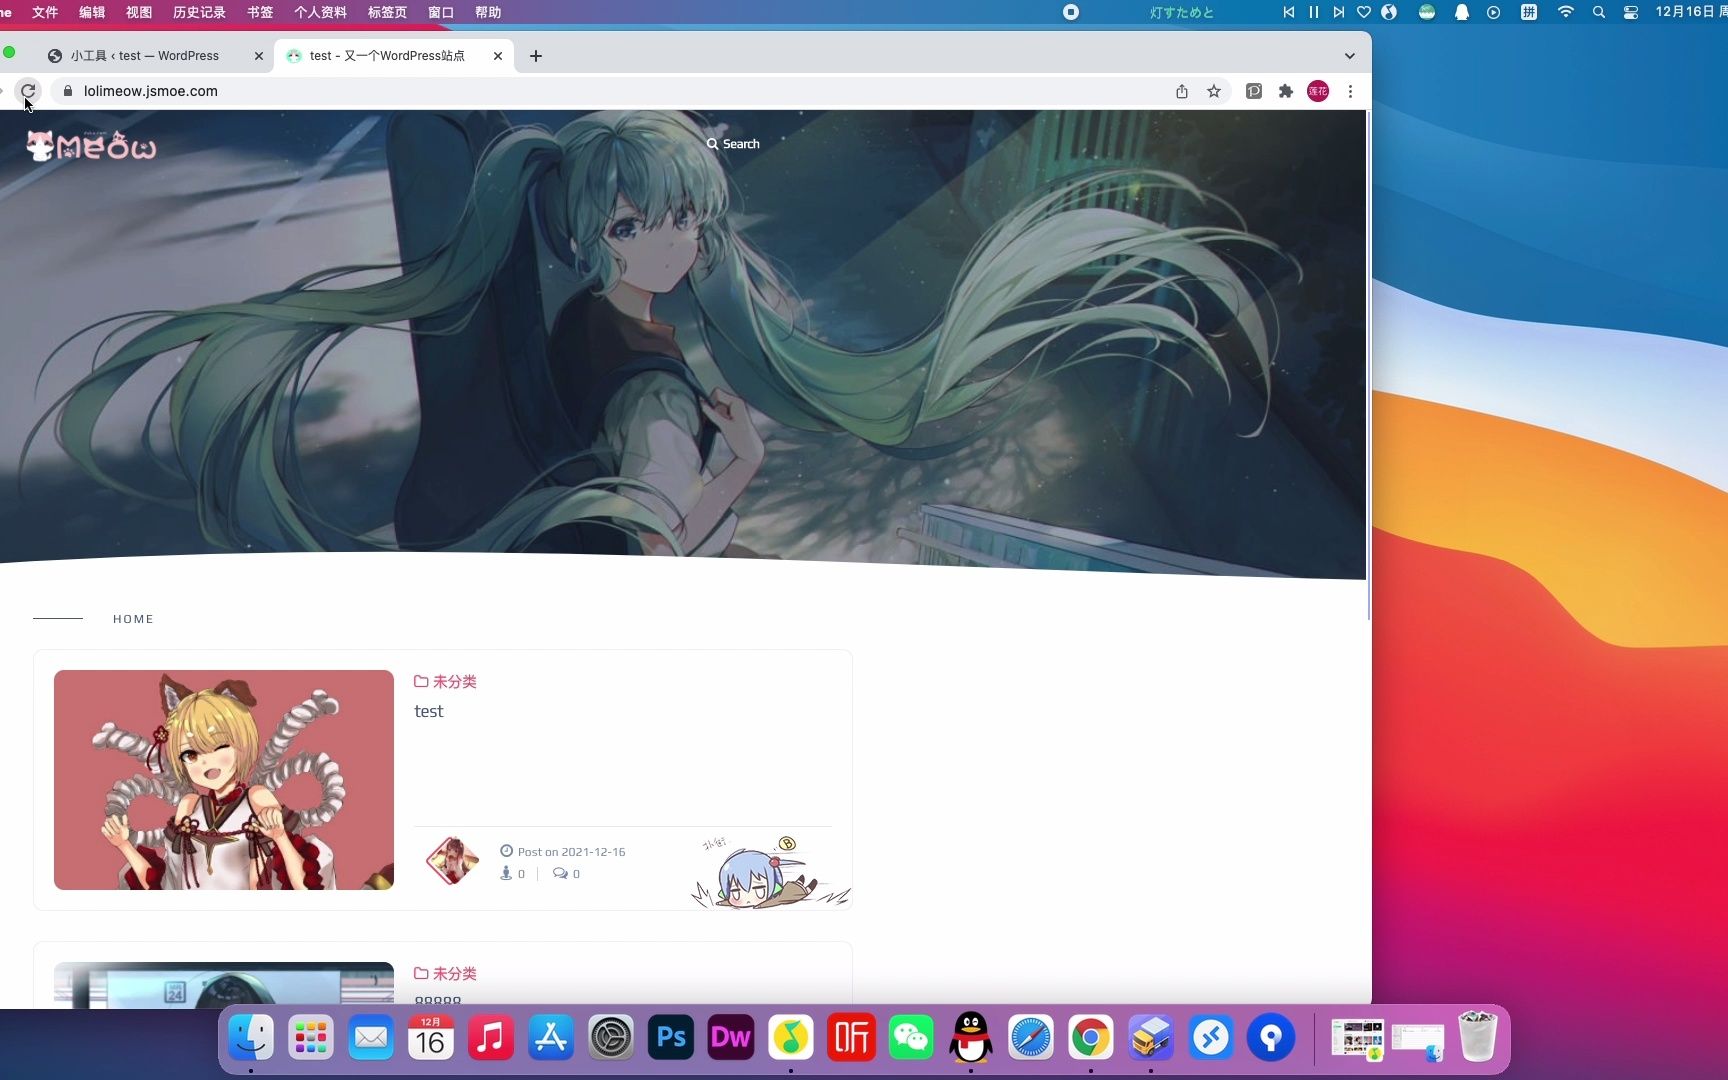Open the 个人资料 menu
The image size is (1728, 1080).
320,12
